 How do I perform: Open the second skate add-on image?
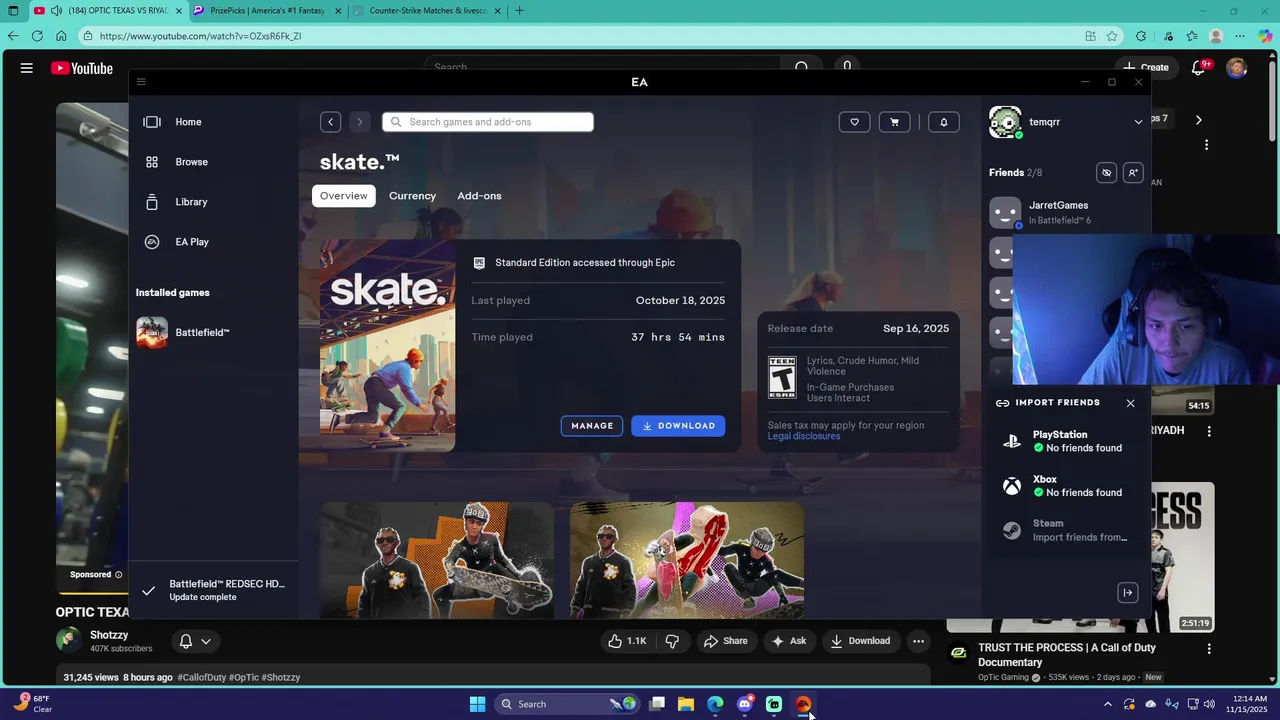[686, 560]
